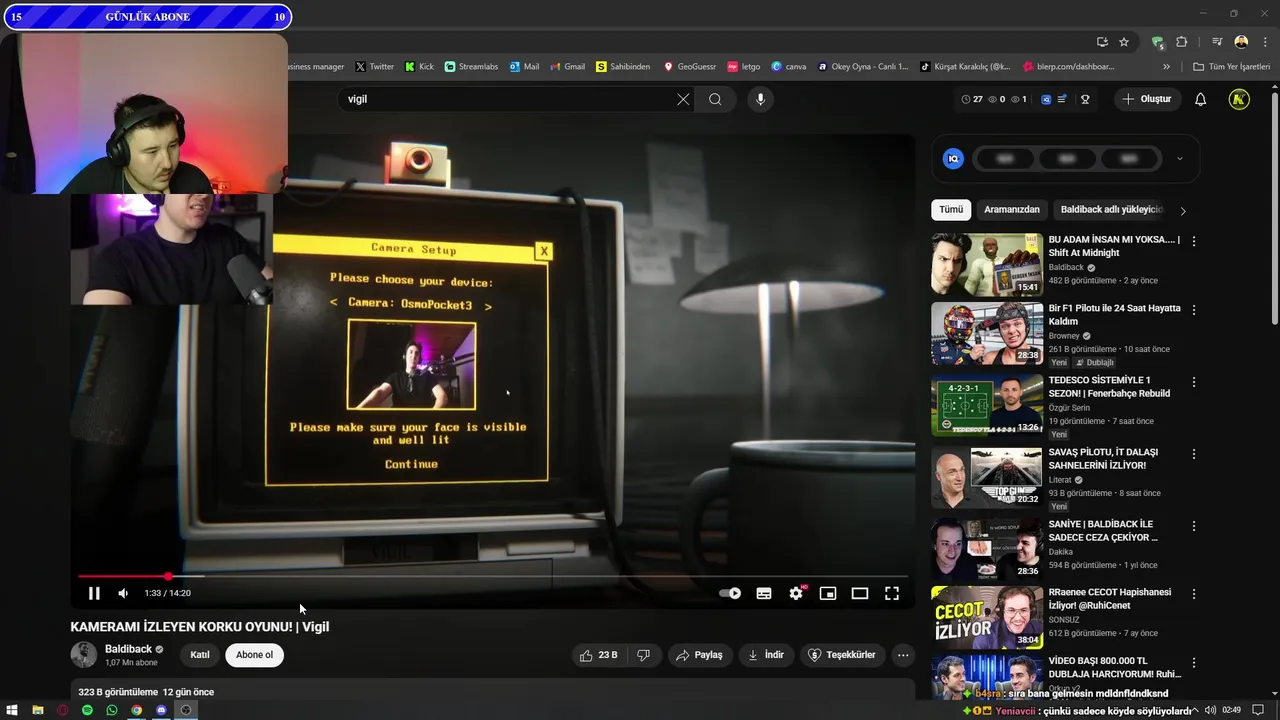
Task: Open the Gmail bookmark
Action: (567, 67)
